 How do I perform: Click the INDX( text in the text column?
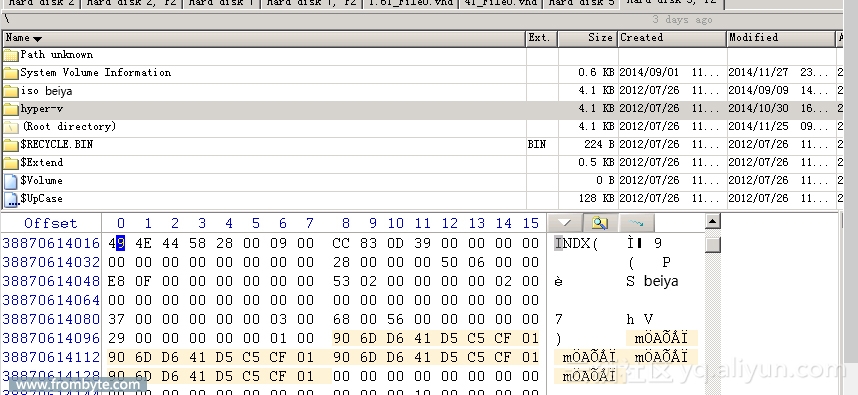coord(577,243)
